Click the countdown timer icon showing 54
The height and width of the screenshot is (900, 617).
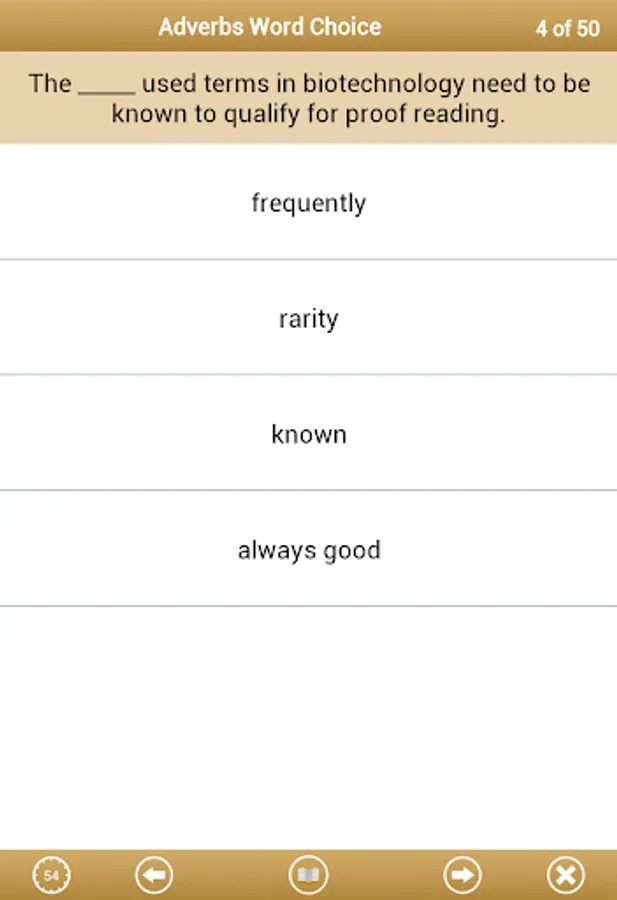point(51,875)
